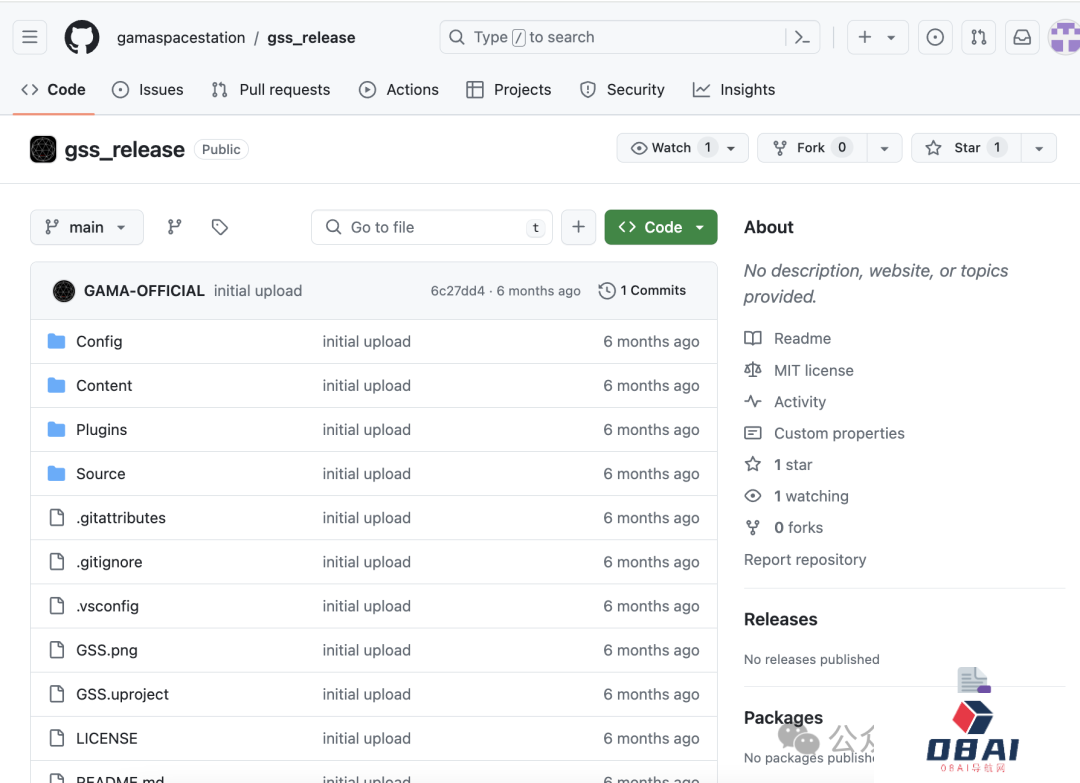This screenshot has height=783, width=1080.
Task: Select the Code tab
Action: [x=54, y=90]
